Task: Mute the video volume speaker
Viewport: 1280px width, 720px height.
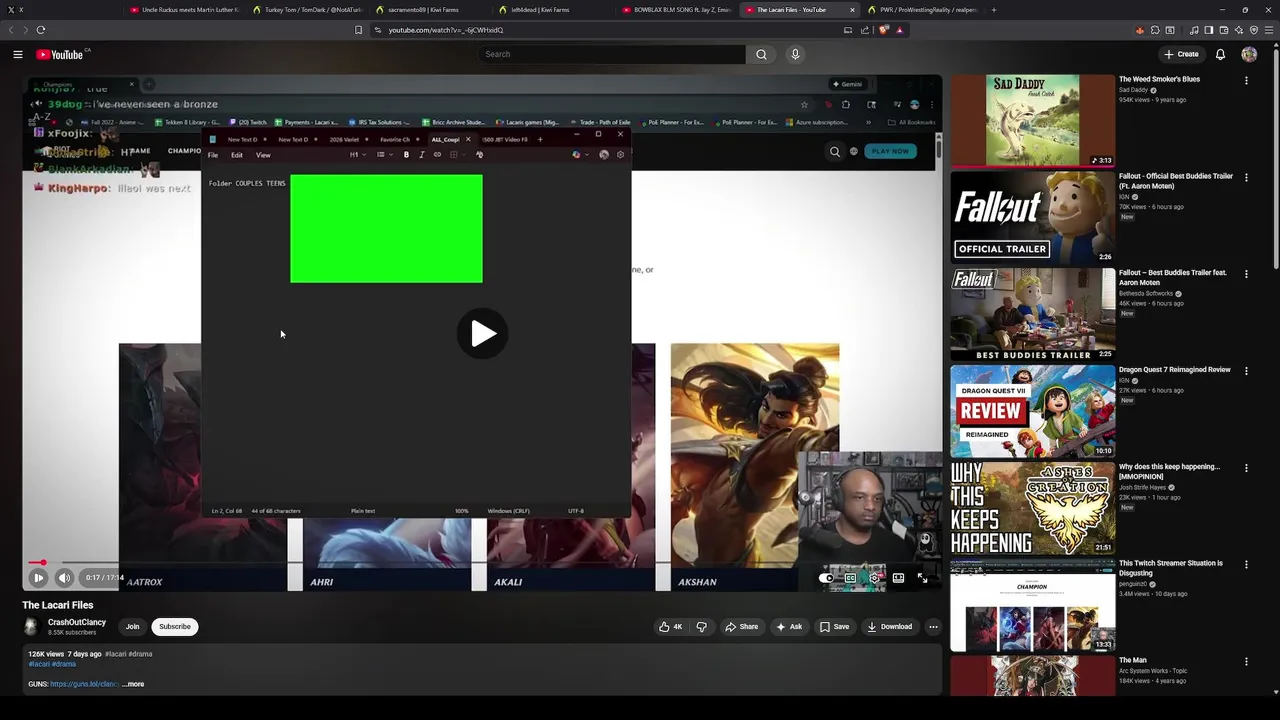Action: point(64,577)
